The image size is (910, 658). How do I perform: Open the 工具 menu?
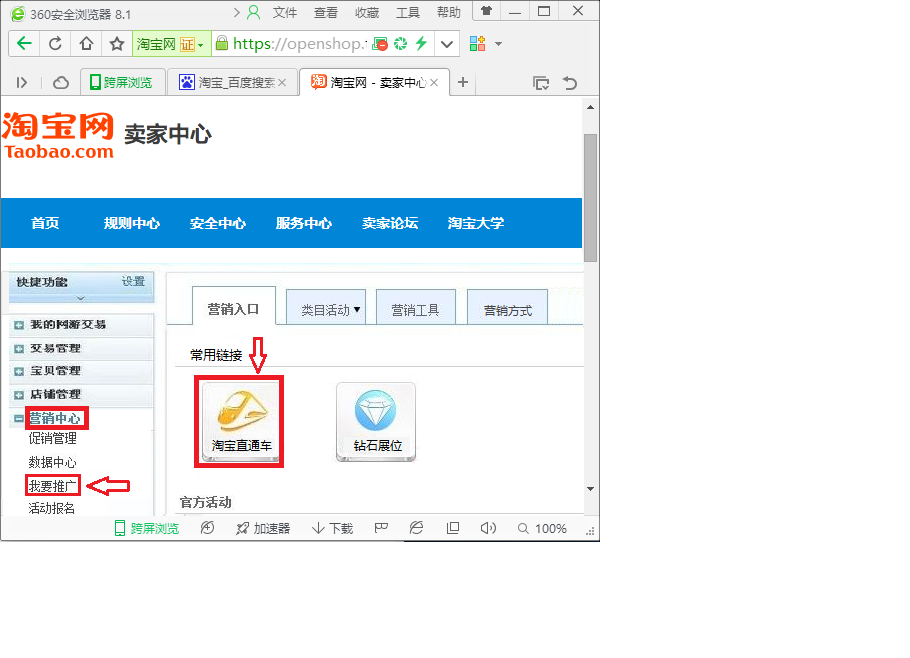pyautogui.click(x=407, y=13)
